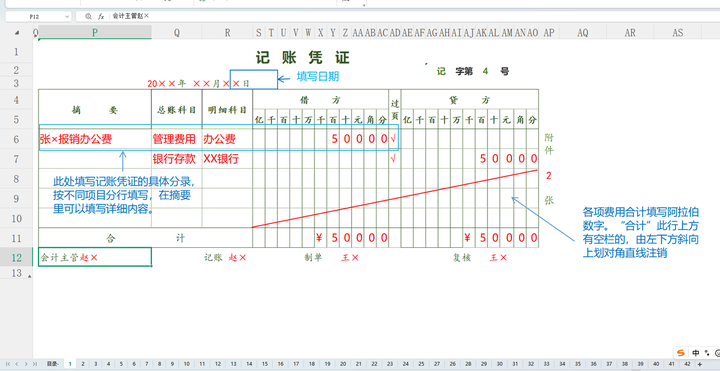Click the ¥ symbol in credit total

(467, 238)
